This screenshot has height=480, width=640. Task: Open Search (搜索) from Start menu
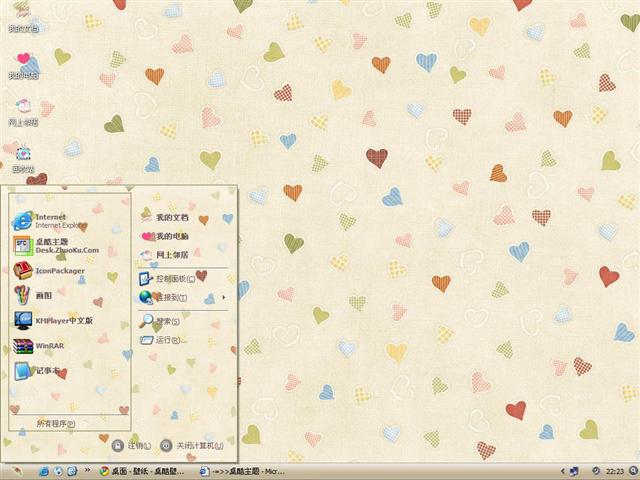pos(159,321)
